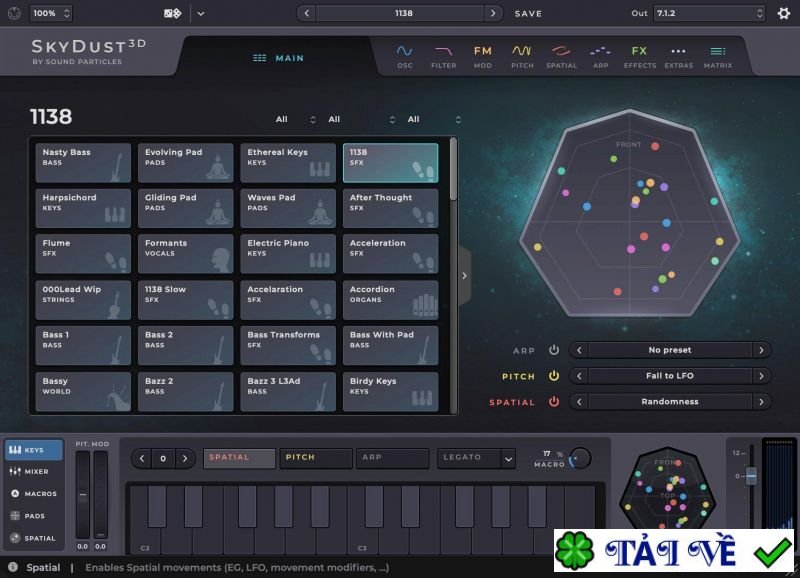Click the PIT pitch bend strip
The width and height of the screenshot is (800, 578).
point(83,494)
